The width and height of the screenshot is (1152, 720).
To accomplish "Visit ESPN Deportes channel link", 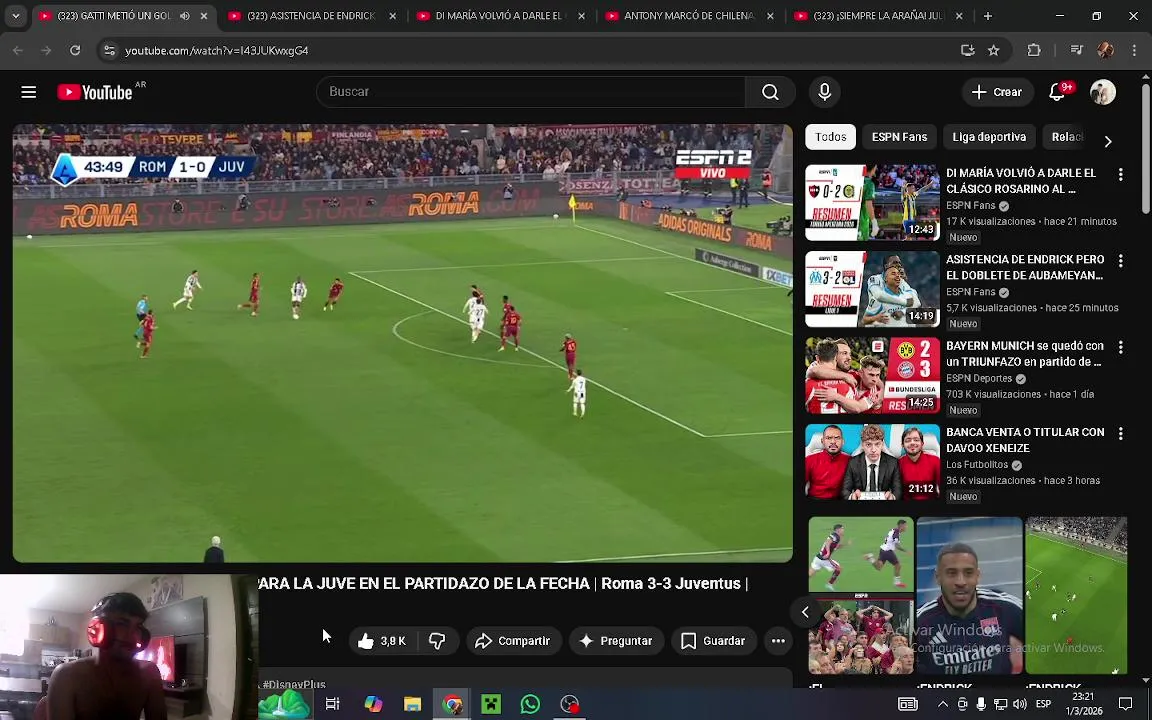I will point(979,378).
